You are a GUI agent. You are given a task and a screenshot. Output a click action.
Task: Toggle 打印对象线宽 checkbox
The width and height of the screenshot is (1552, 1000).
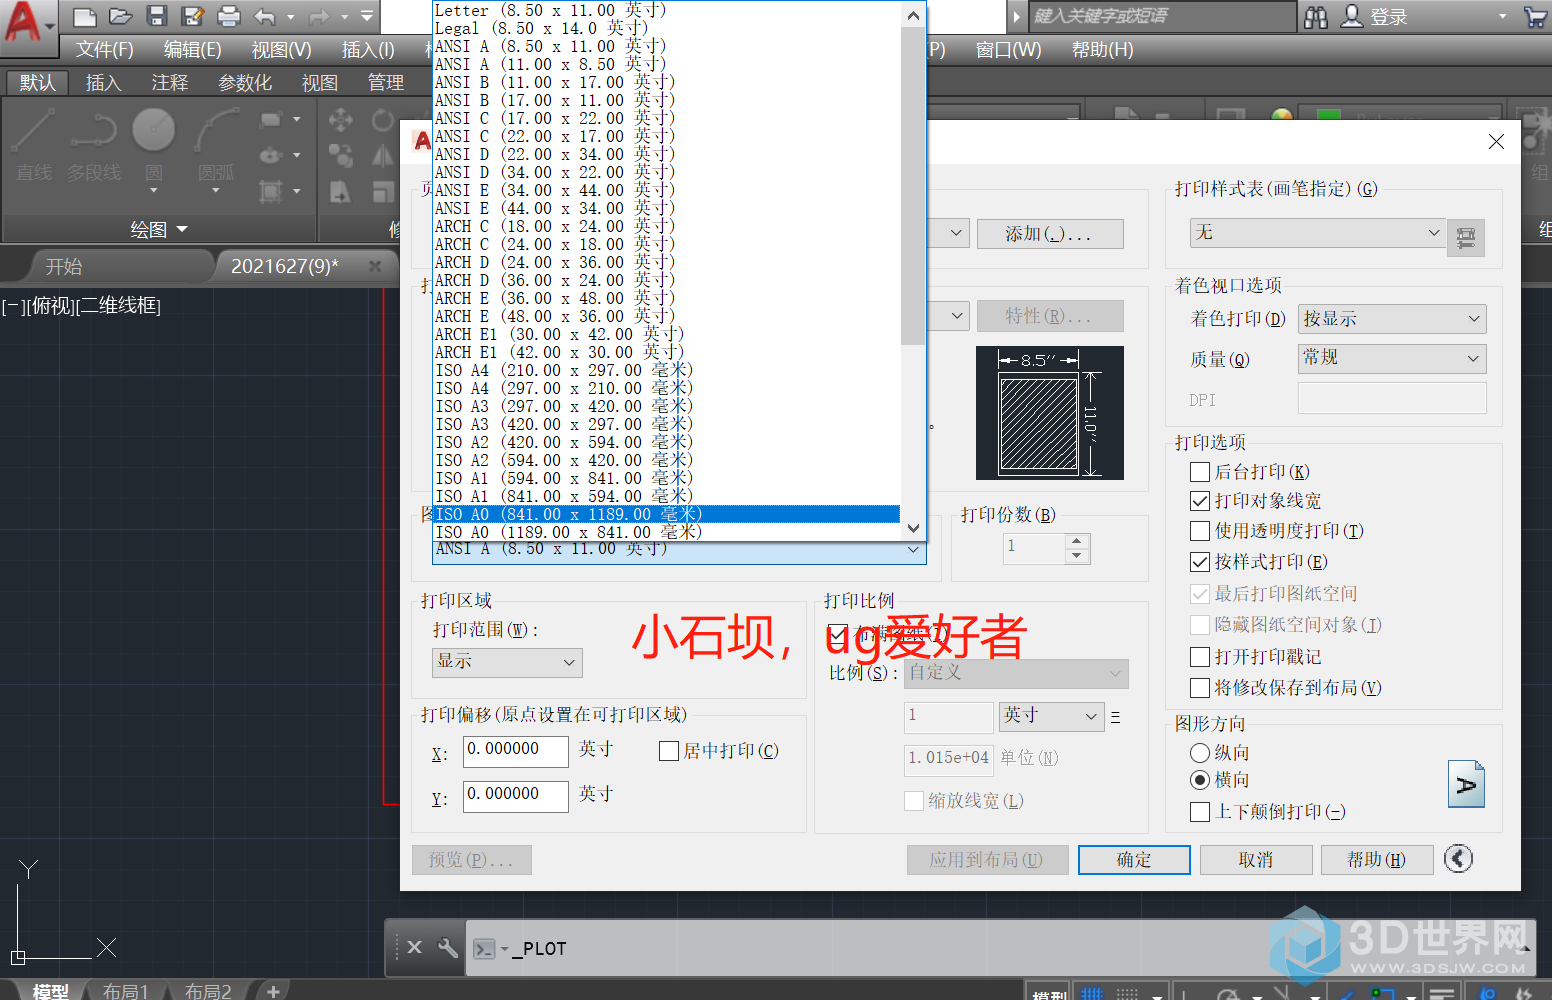pos(1200,500)
